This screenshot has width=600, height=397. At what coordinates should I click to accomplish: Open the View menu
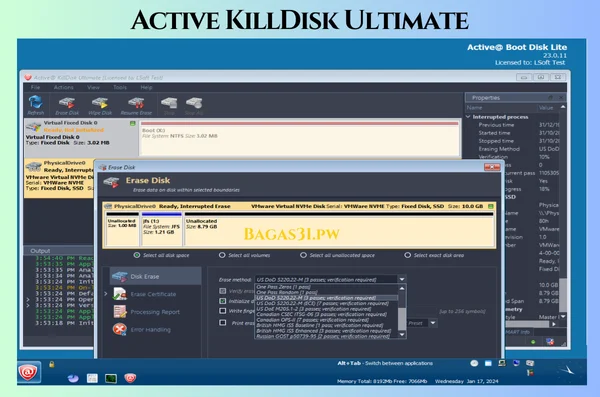point(93,87)
